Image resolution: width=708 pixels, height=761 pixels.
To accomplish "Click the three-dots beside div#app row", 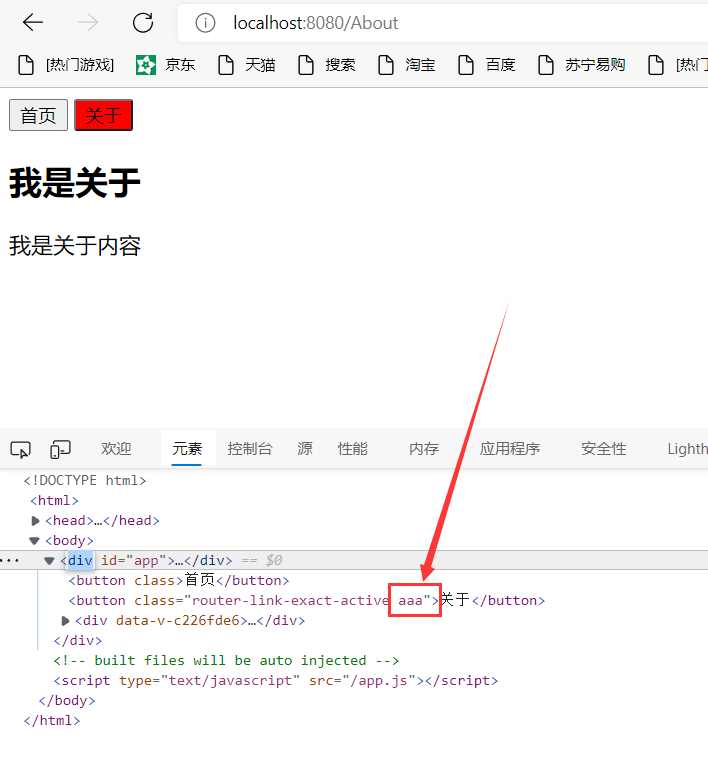I will [x=10, y=561].
